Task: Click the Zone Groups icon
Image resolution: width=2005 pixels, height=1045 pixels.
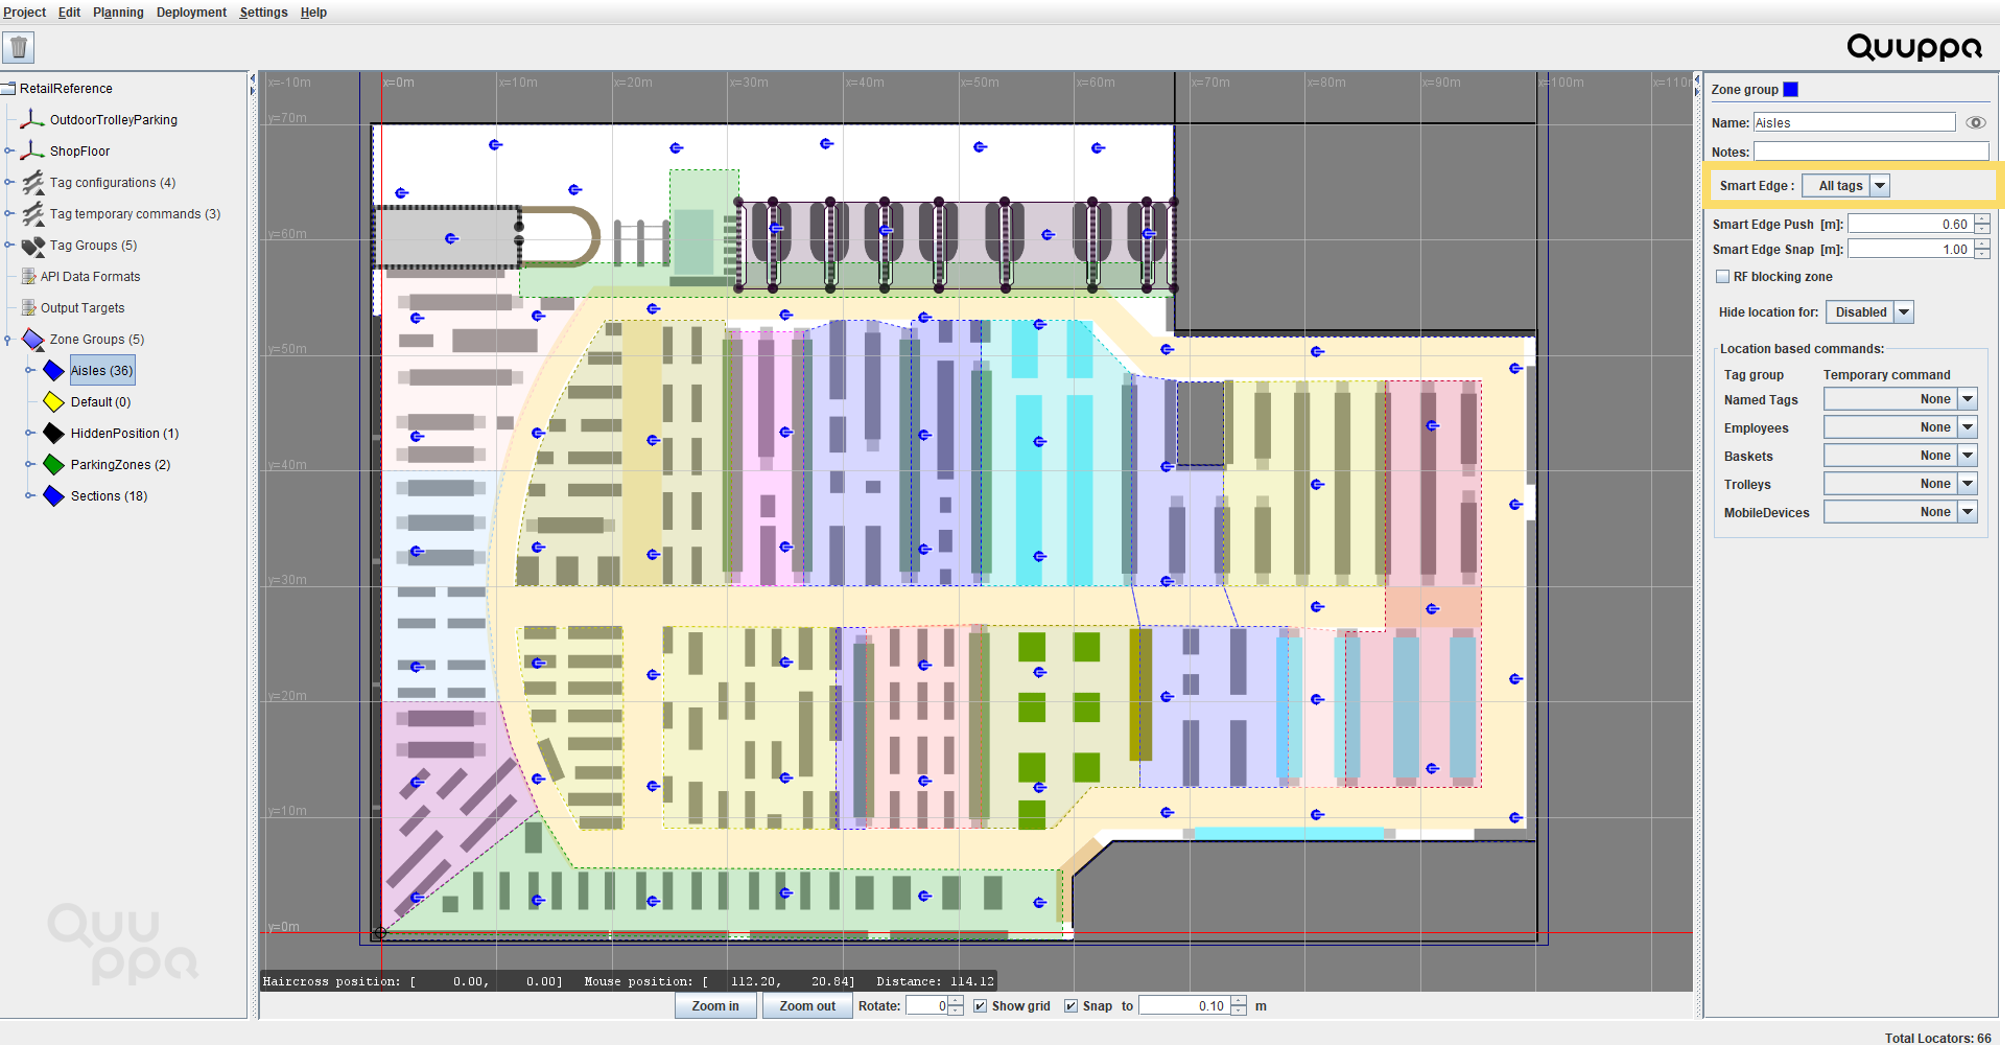Action: click(32, 340)
